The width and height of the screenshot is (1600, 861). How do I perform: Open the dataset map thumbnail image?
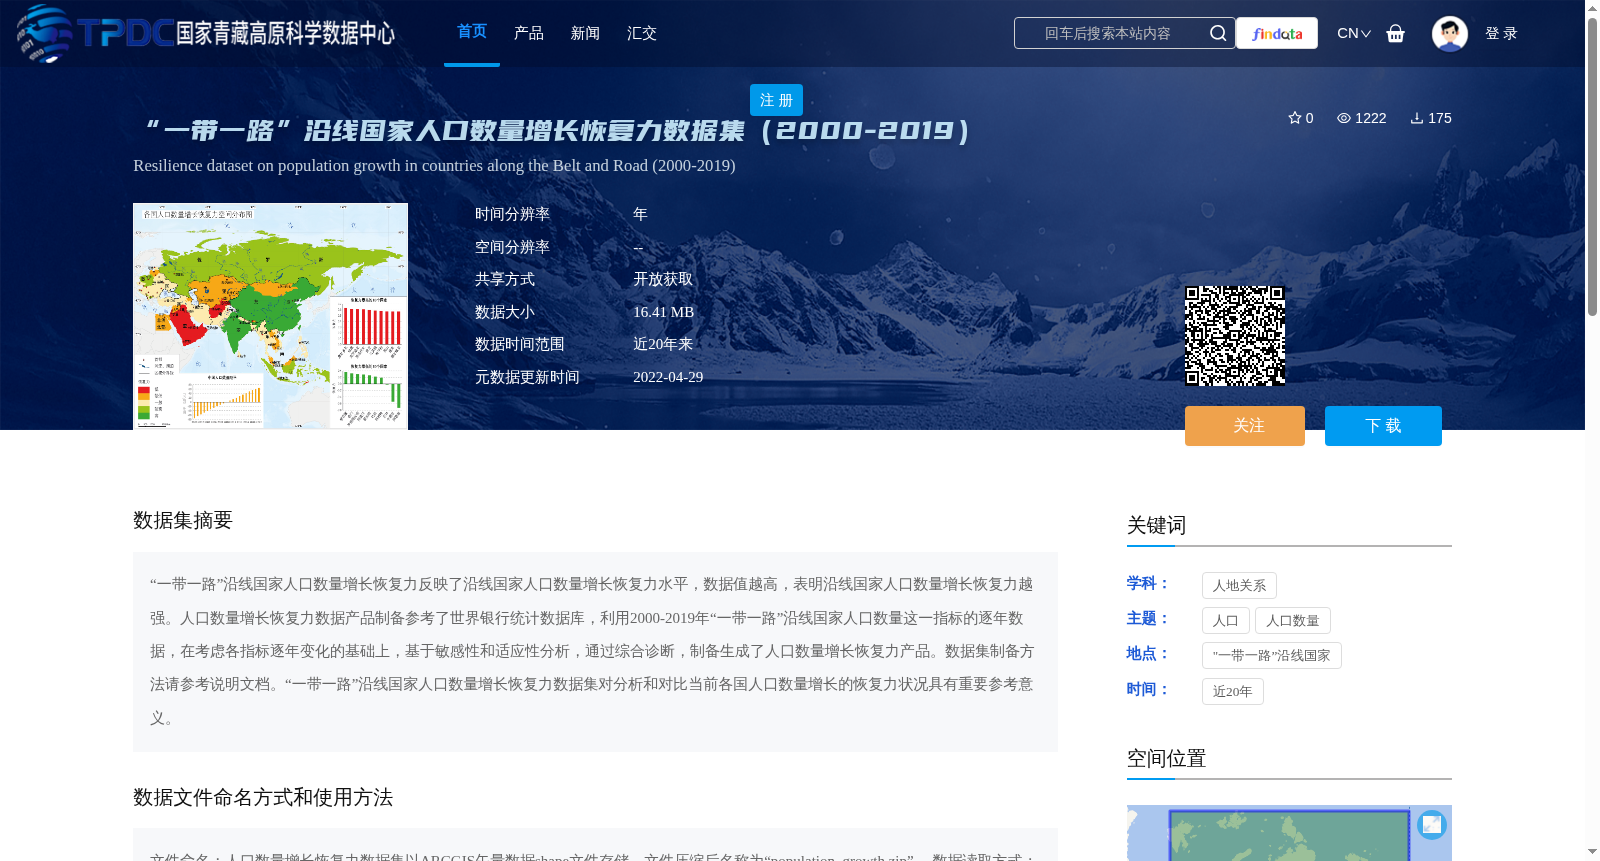tap(270, 316)
